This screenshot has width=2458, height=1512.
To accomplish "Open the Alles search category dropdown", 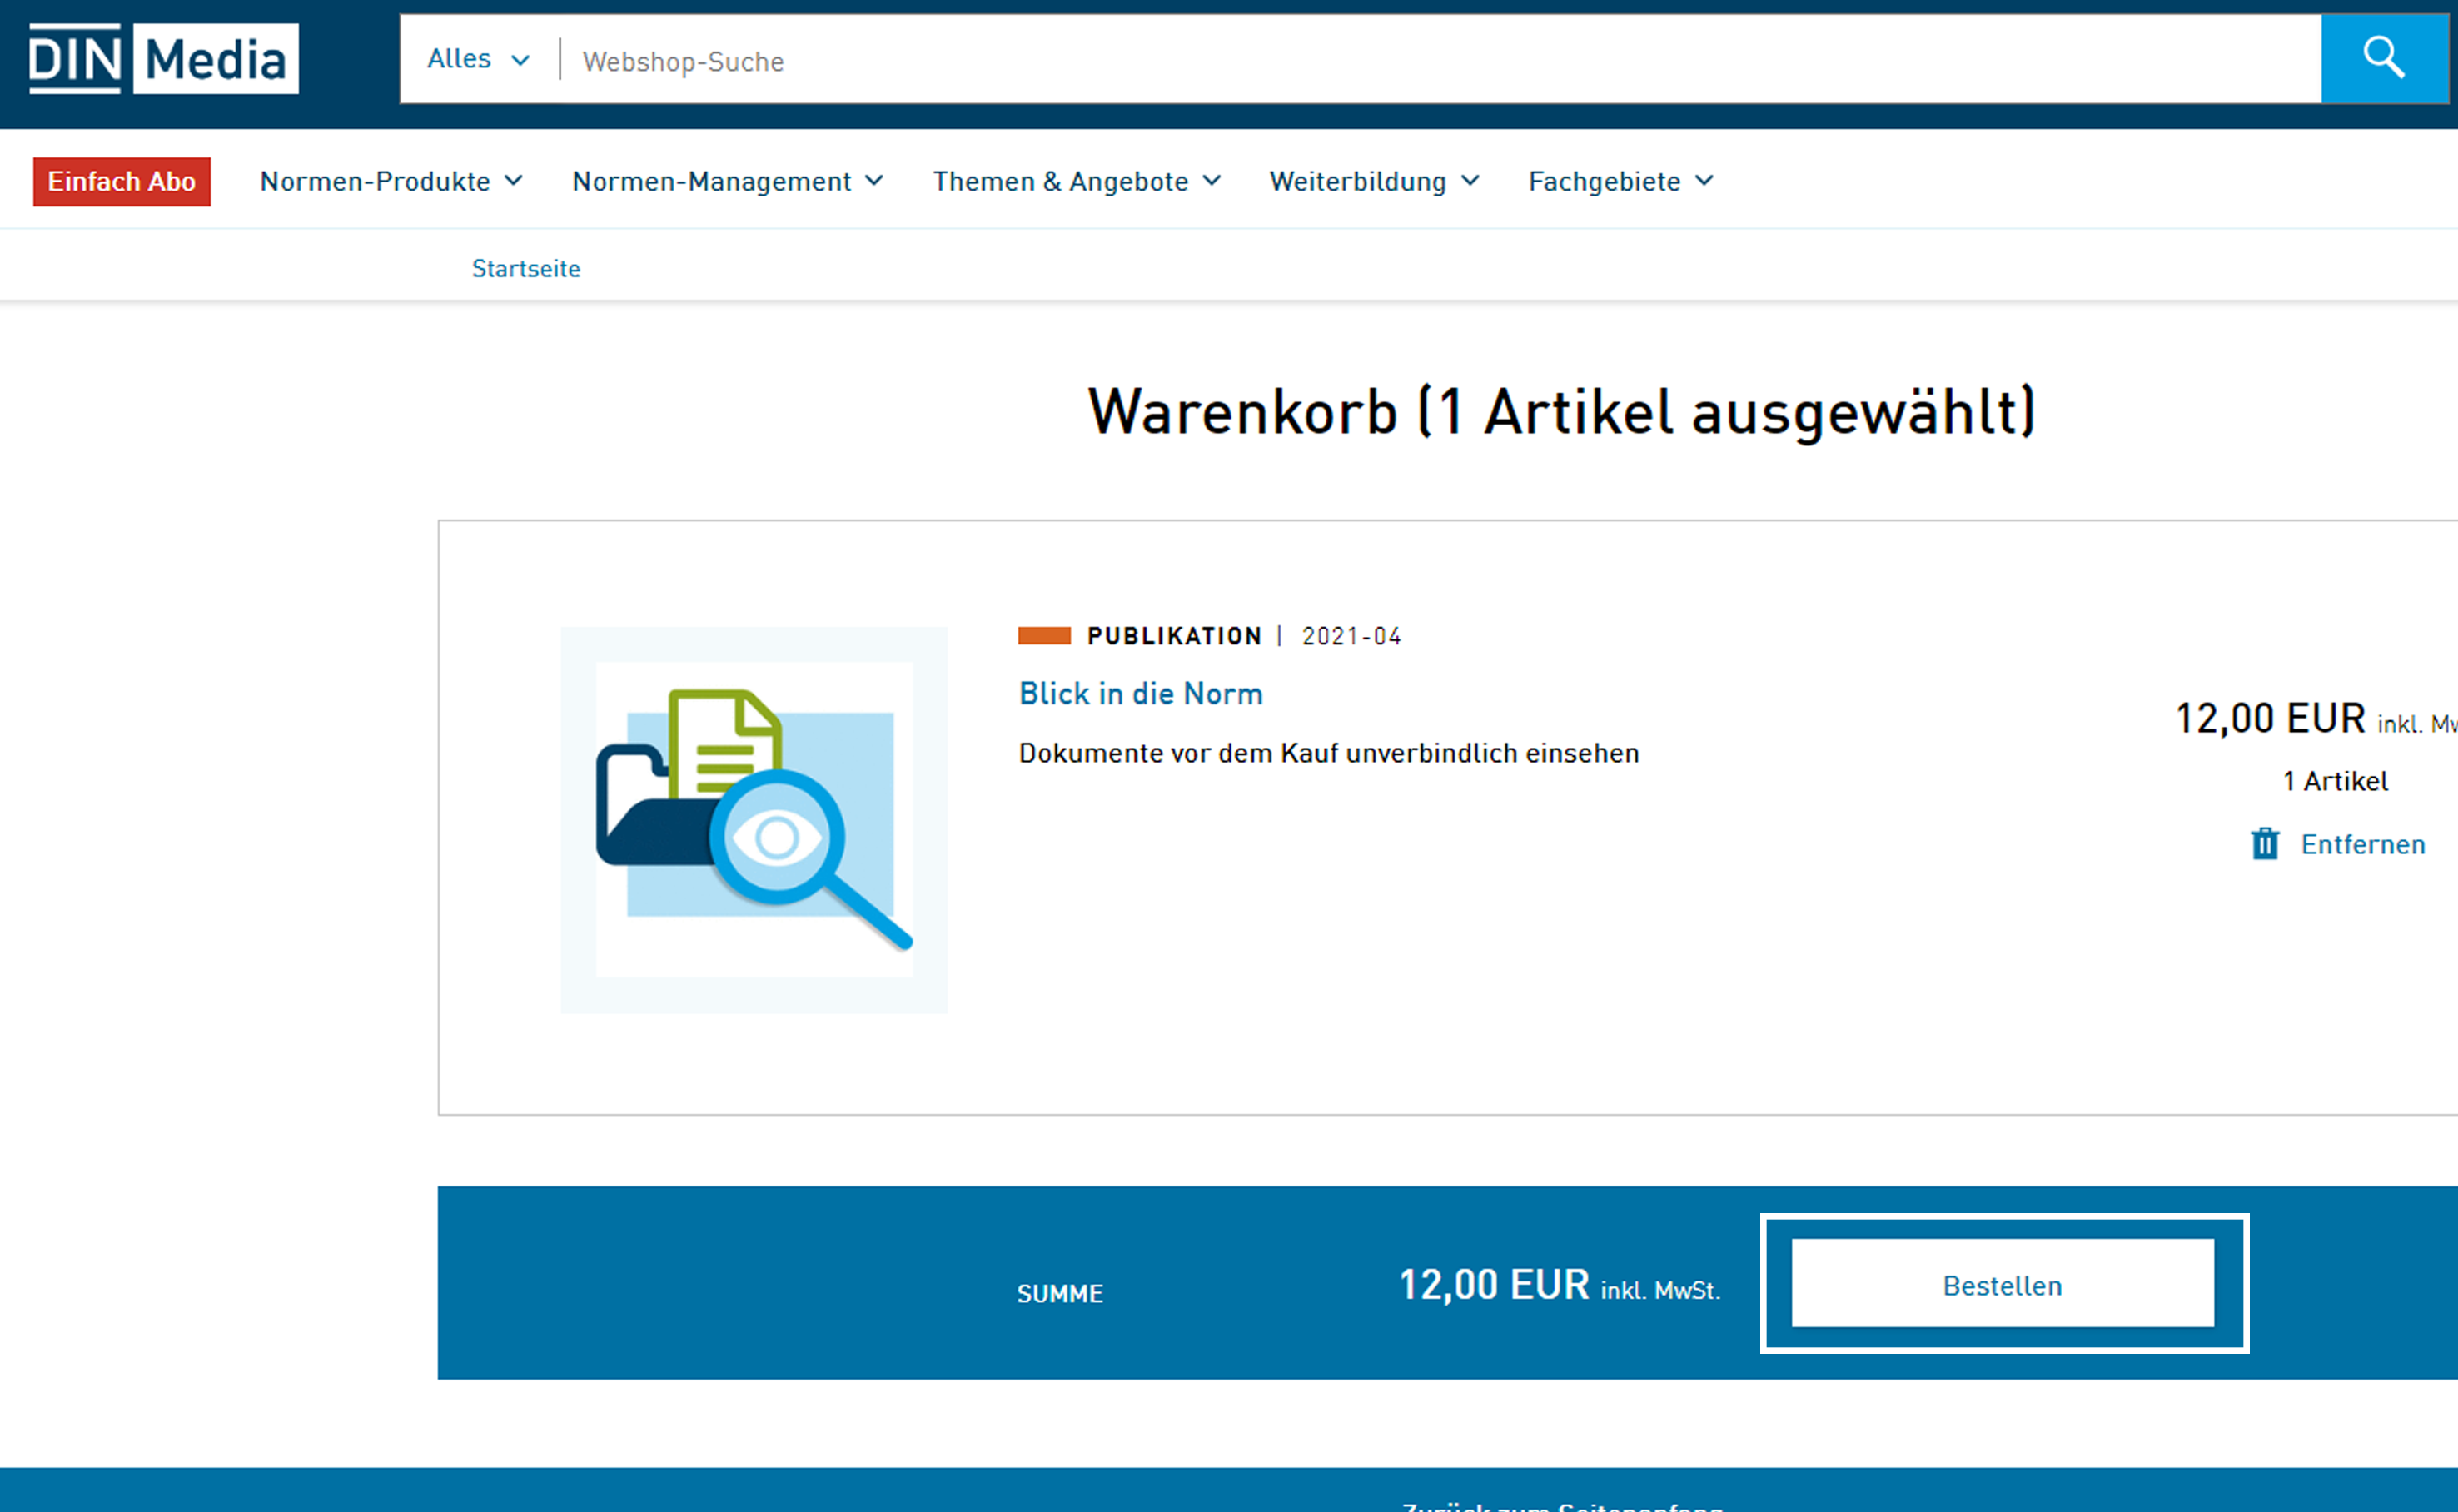I will [478, 59].
